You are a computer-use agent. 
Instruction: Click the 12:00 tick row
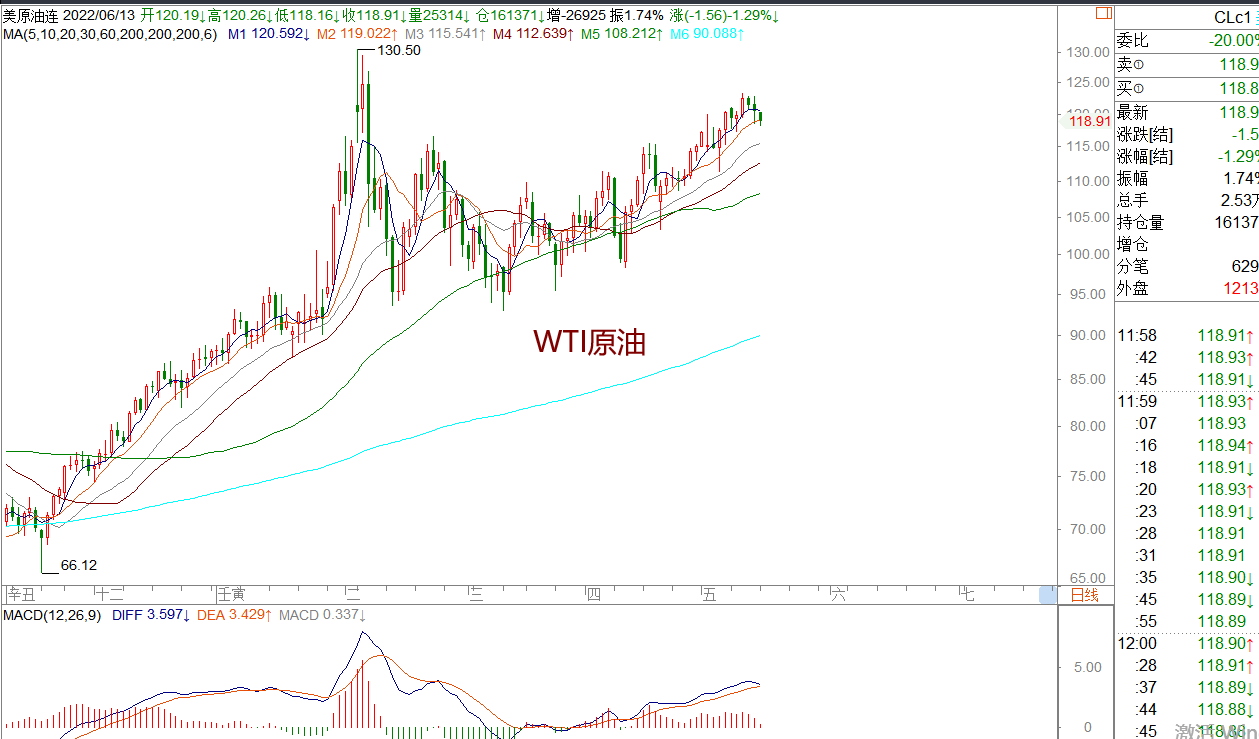(1187, 644)
